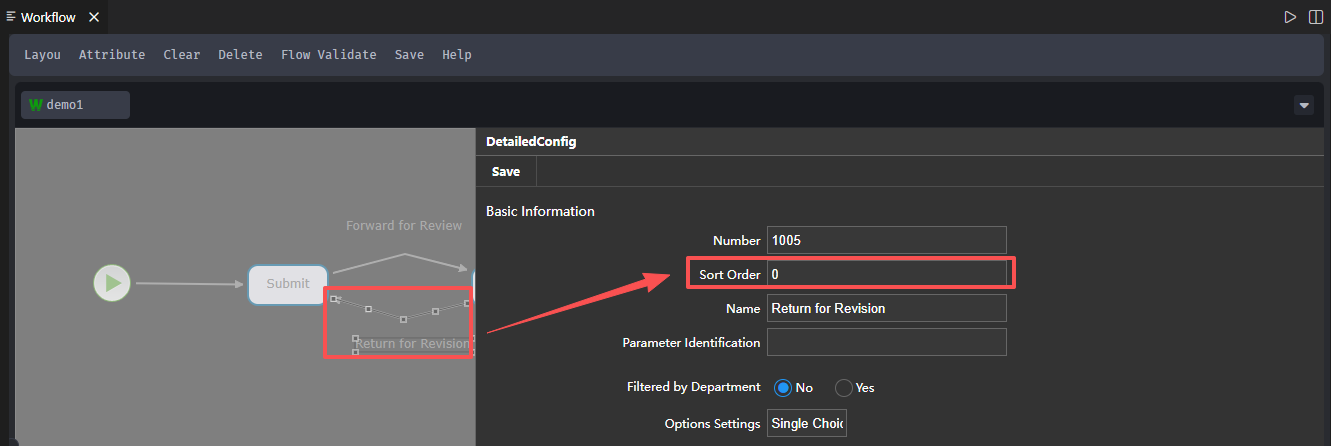Open the Options Settings Single Choice dropdown
Screen dimensions: 1331x446
807,424
